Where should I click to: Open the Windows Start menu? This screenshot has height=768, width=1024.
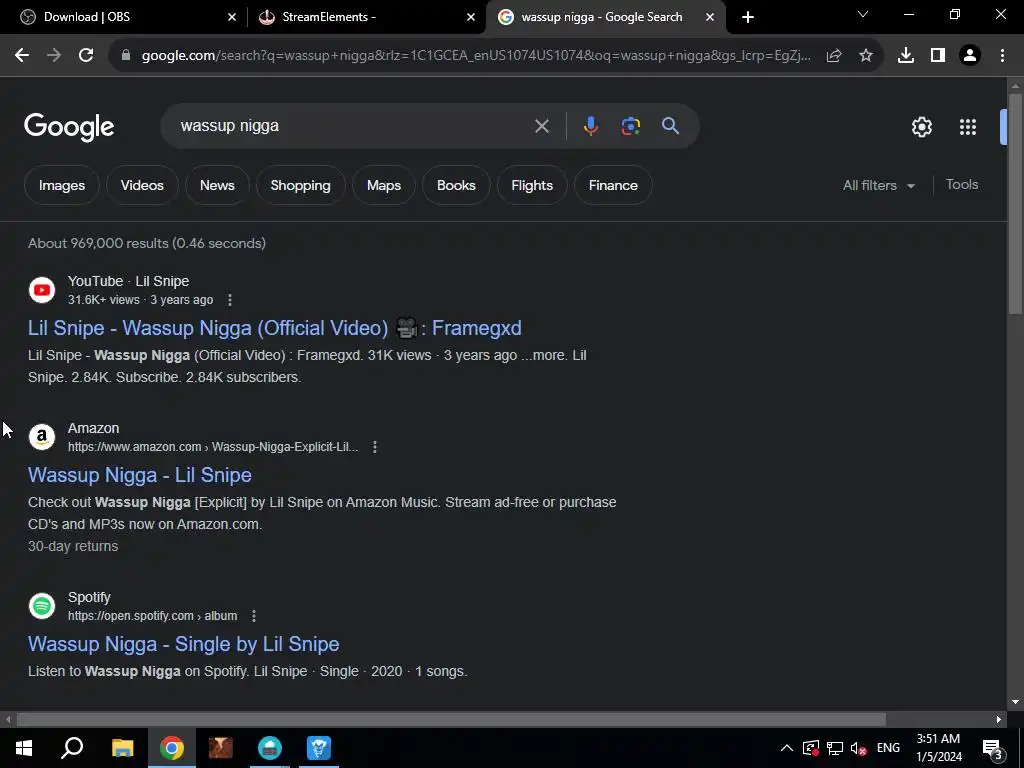coord(24,748)
